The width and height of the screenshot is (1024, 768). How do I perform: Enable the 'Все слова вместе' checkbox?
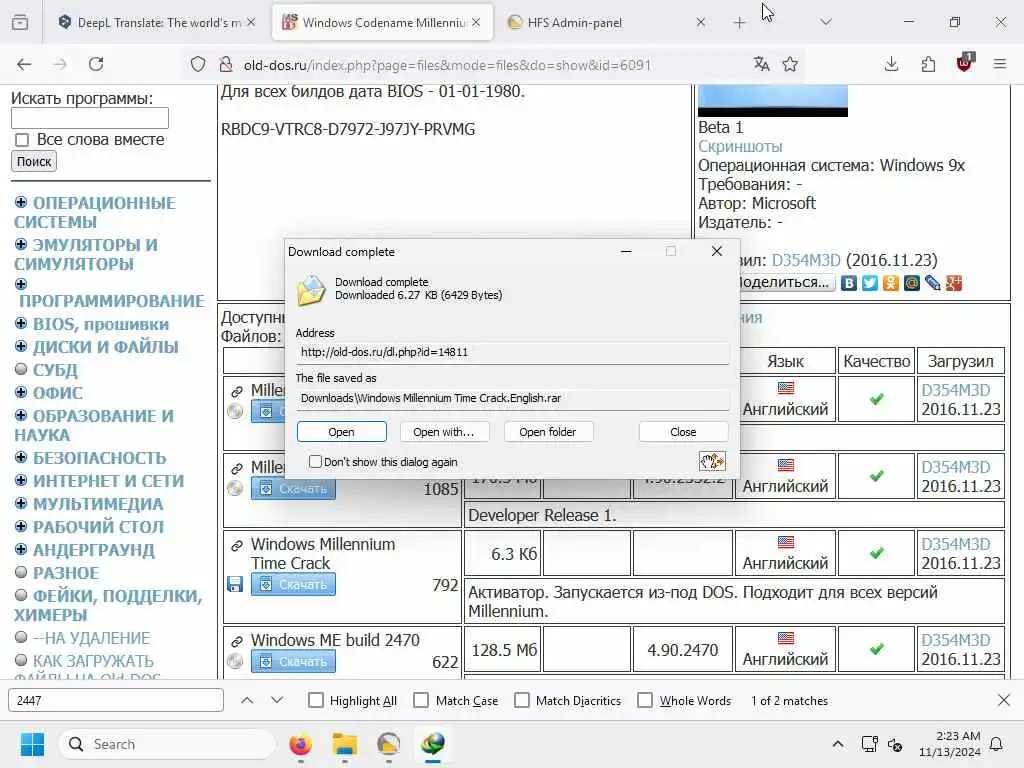coord(22,140)
